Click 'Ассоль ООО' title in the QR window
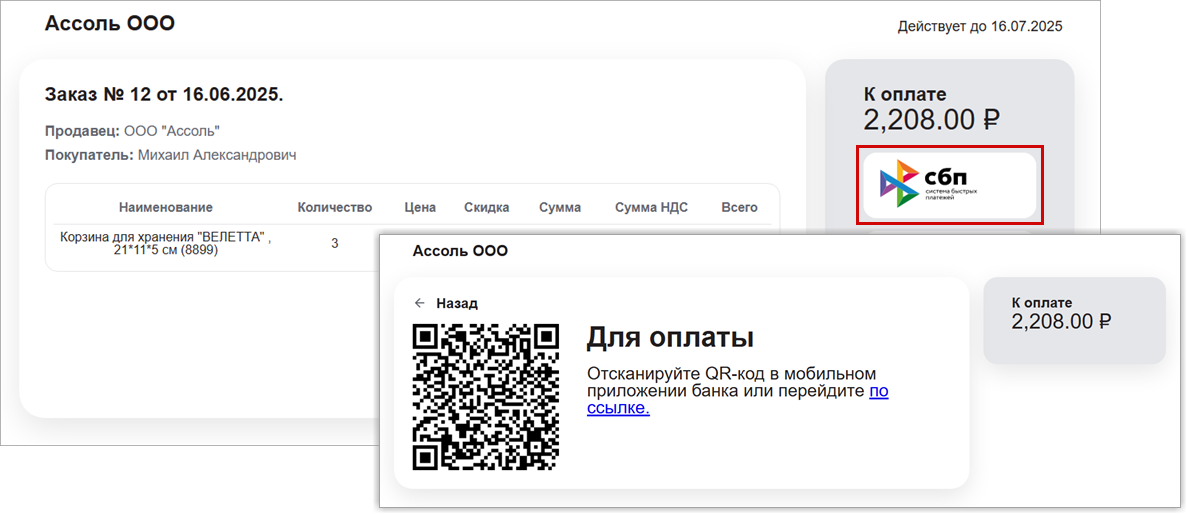This screenshot has width=1187, height=514. pyautogui.click(x=460, y=251)
